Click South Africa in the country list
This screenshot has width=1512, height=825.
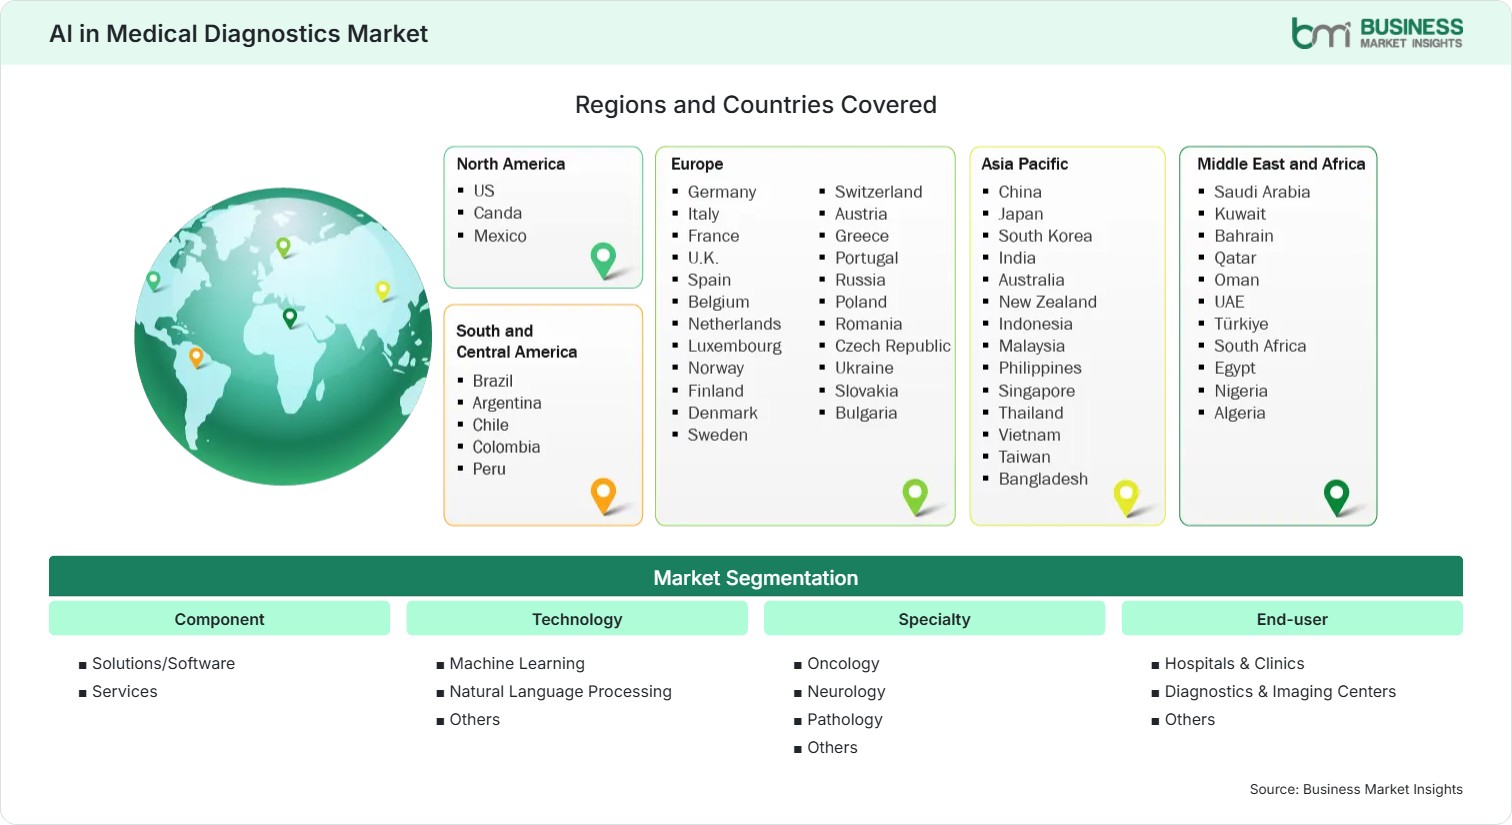[1260, 346]
